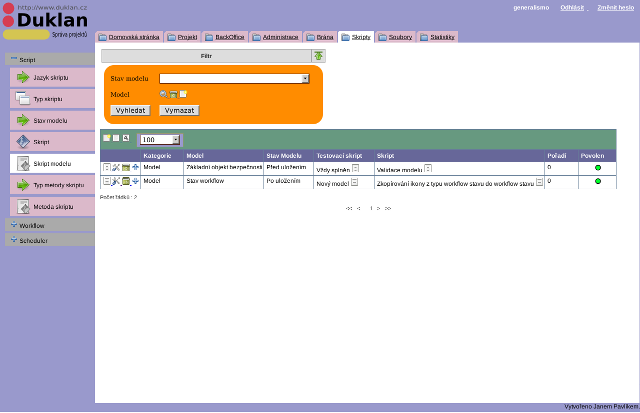Open detail icon next to Validace modelu

point(428,168)
